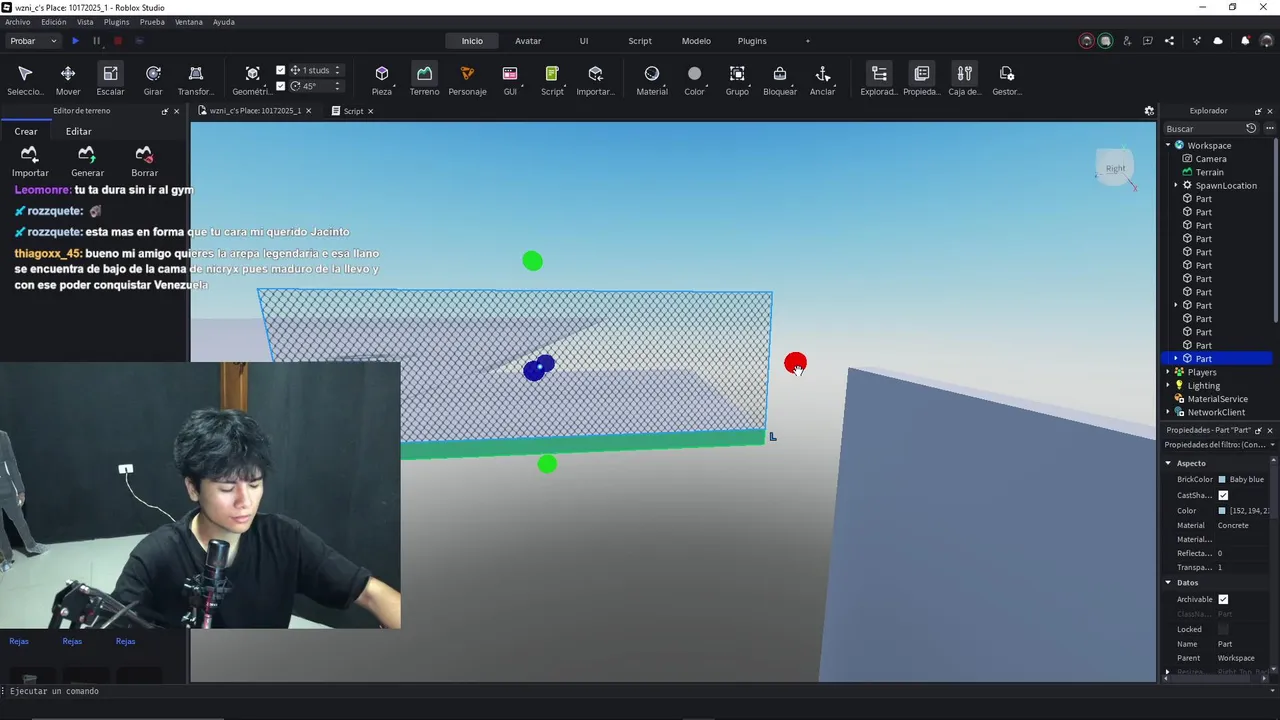This screenshot has height=720, width=1280.
Task: Toggle the Explorador panel button
Action: 879,80
